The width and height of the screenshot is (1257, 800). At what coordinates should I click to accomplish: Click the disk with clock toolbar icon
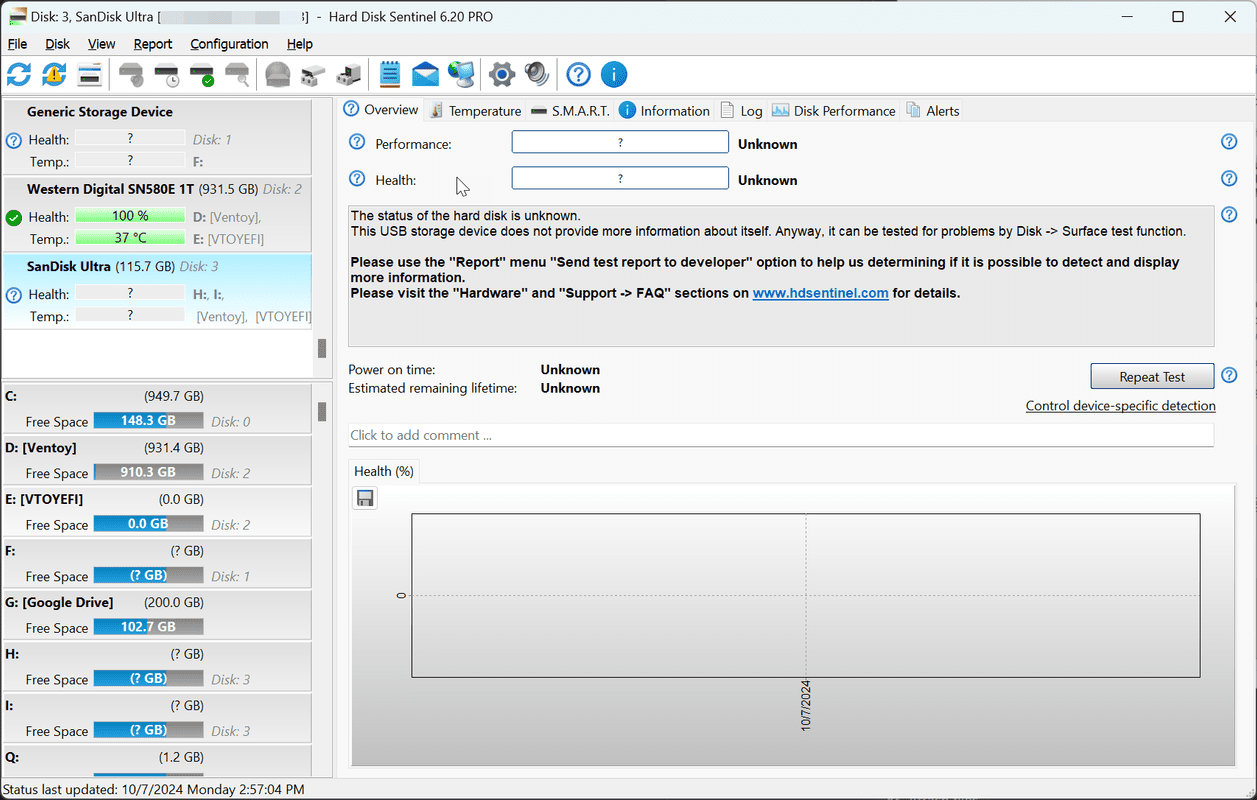pos(166,74)
